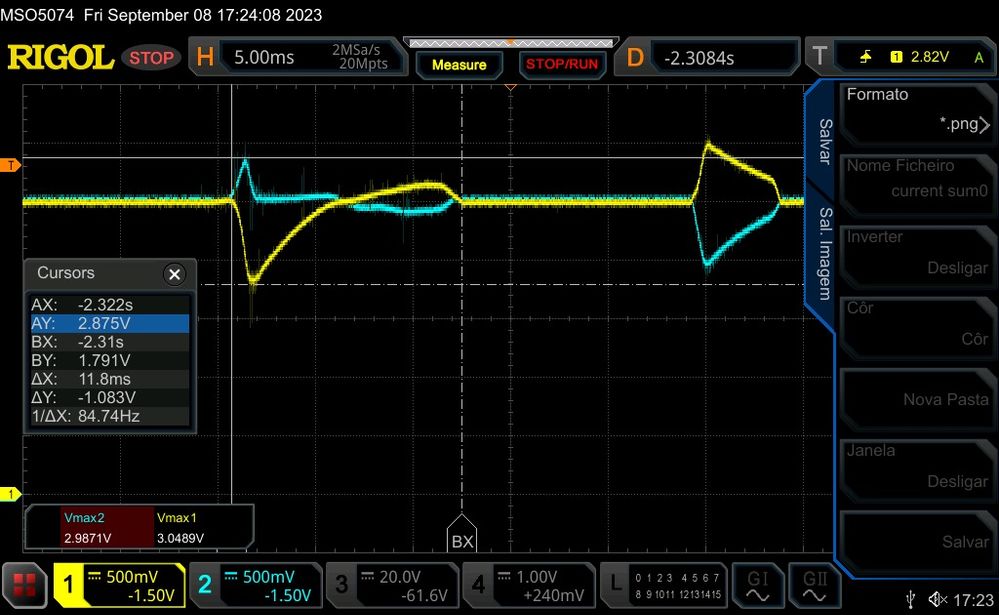Click the ΔY: -1.083V readout
Viewport: 999px width, 615px height.
[110, 398]
